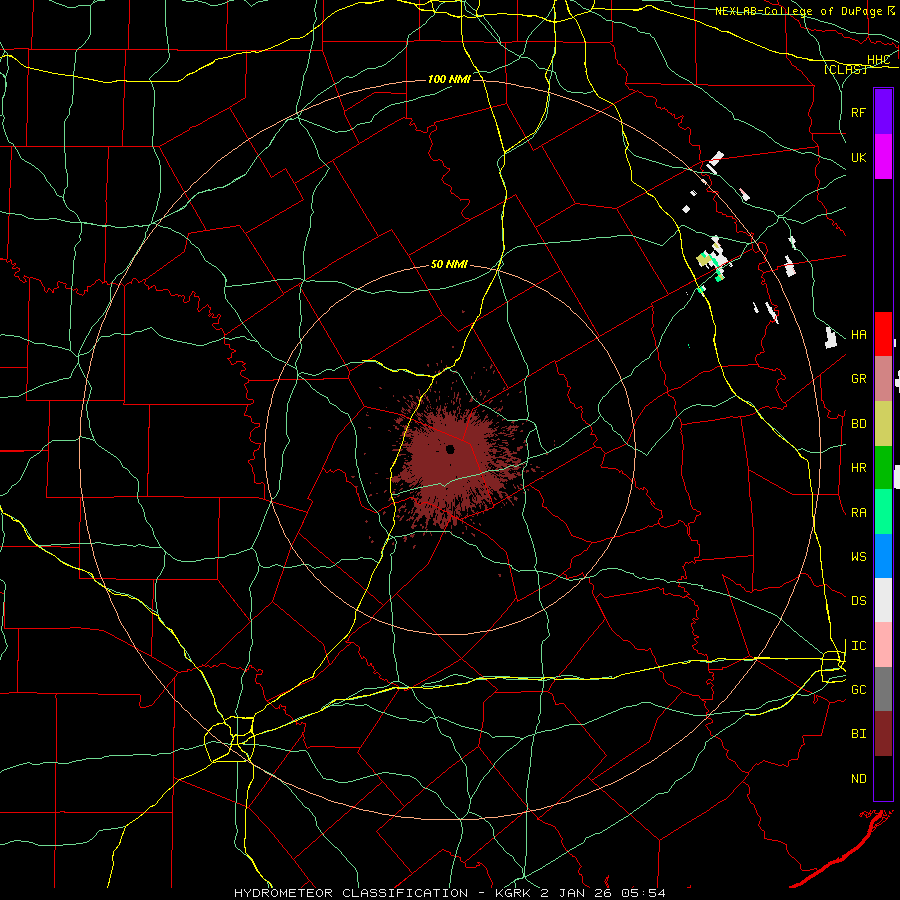This screenshot has height=900, width=900.
Task: Click the 'IC' legend label
Action: click(x=858, y=646)
